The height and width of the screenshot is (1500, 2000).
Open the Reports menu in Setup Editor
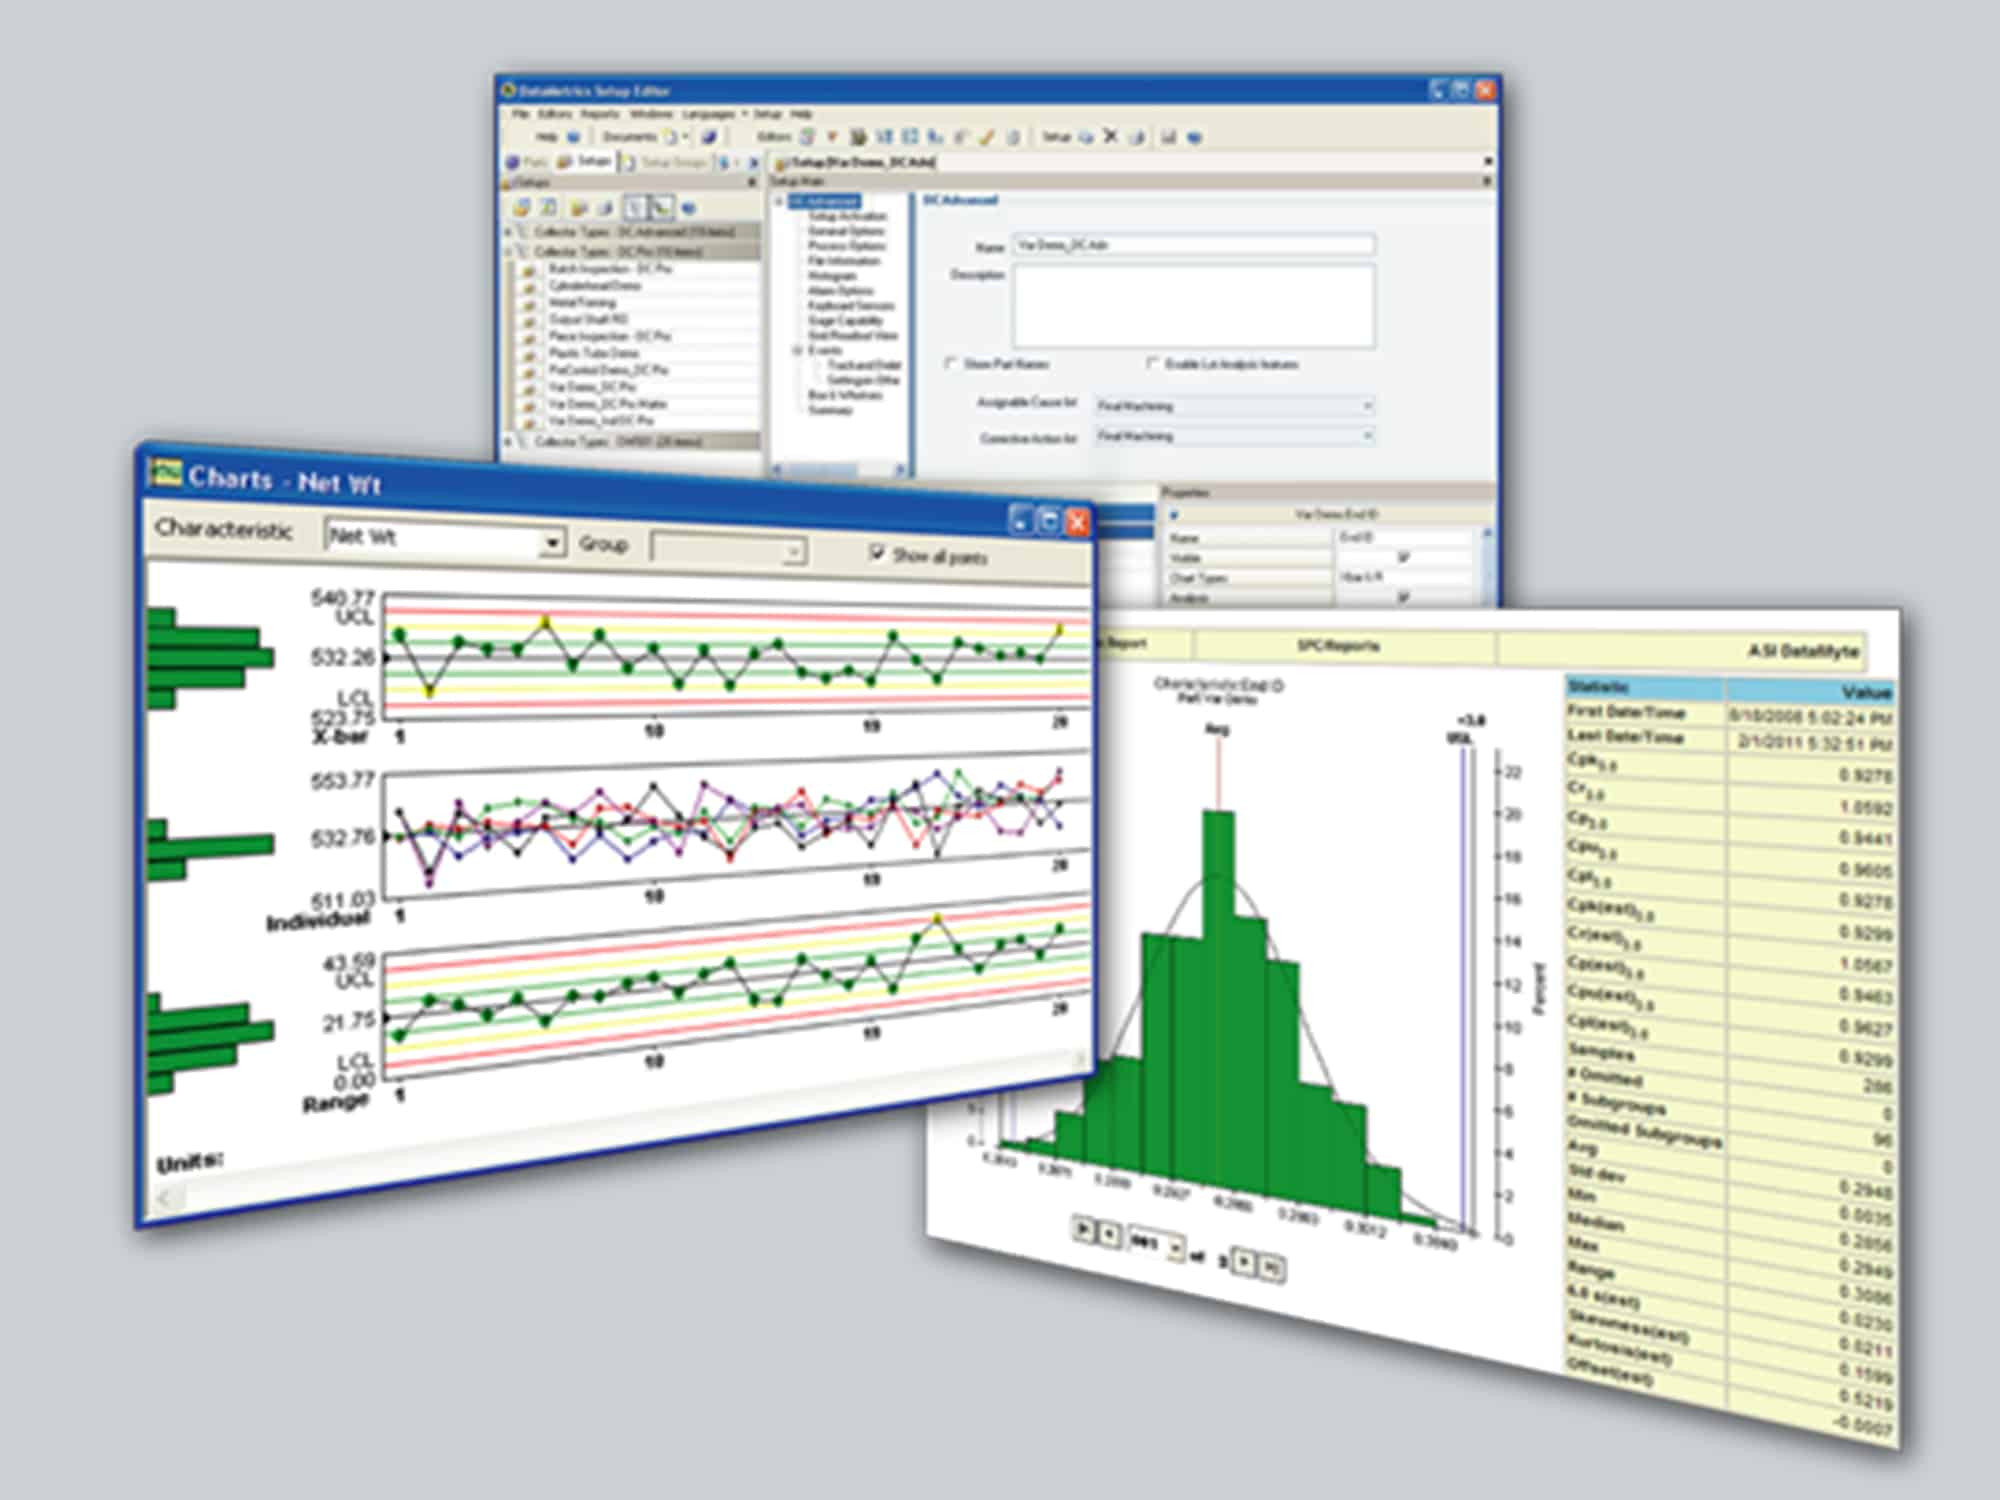(x=600, y=114)
